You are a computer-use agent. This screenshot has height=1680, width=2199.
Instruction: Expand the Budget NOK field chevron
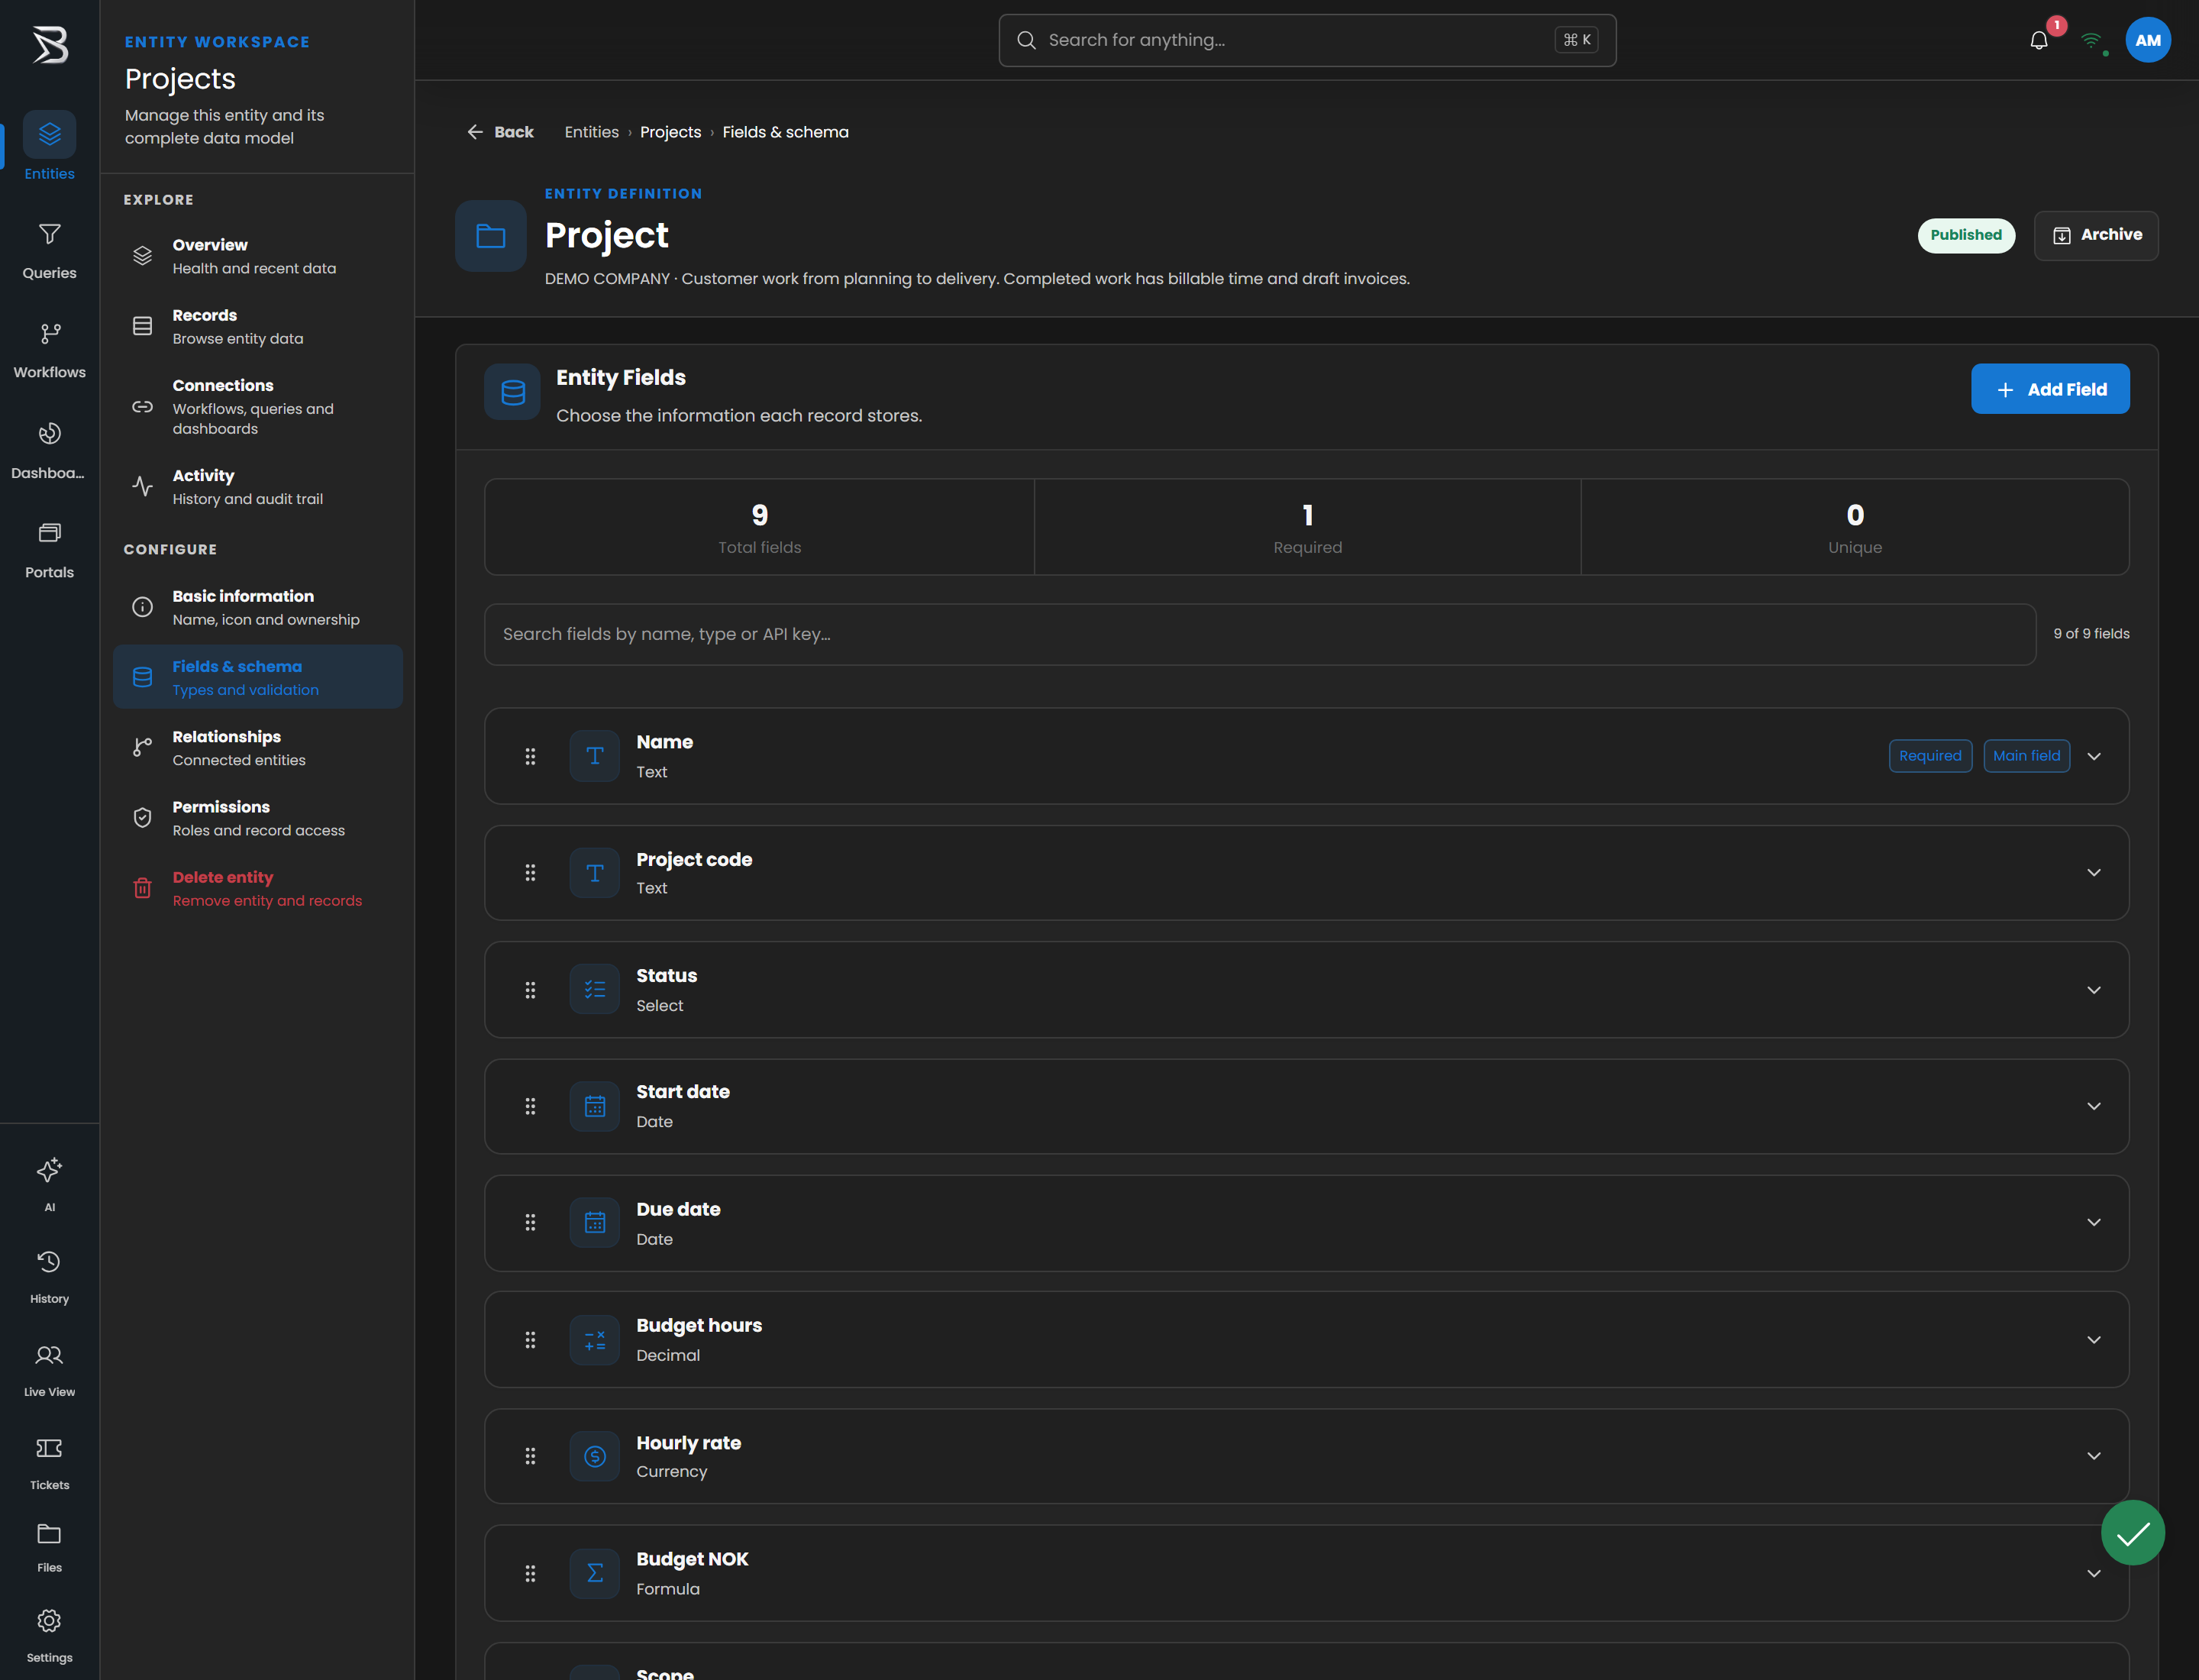(2093, 1573)
